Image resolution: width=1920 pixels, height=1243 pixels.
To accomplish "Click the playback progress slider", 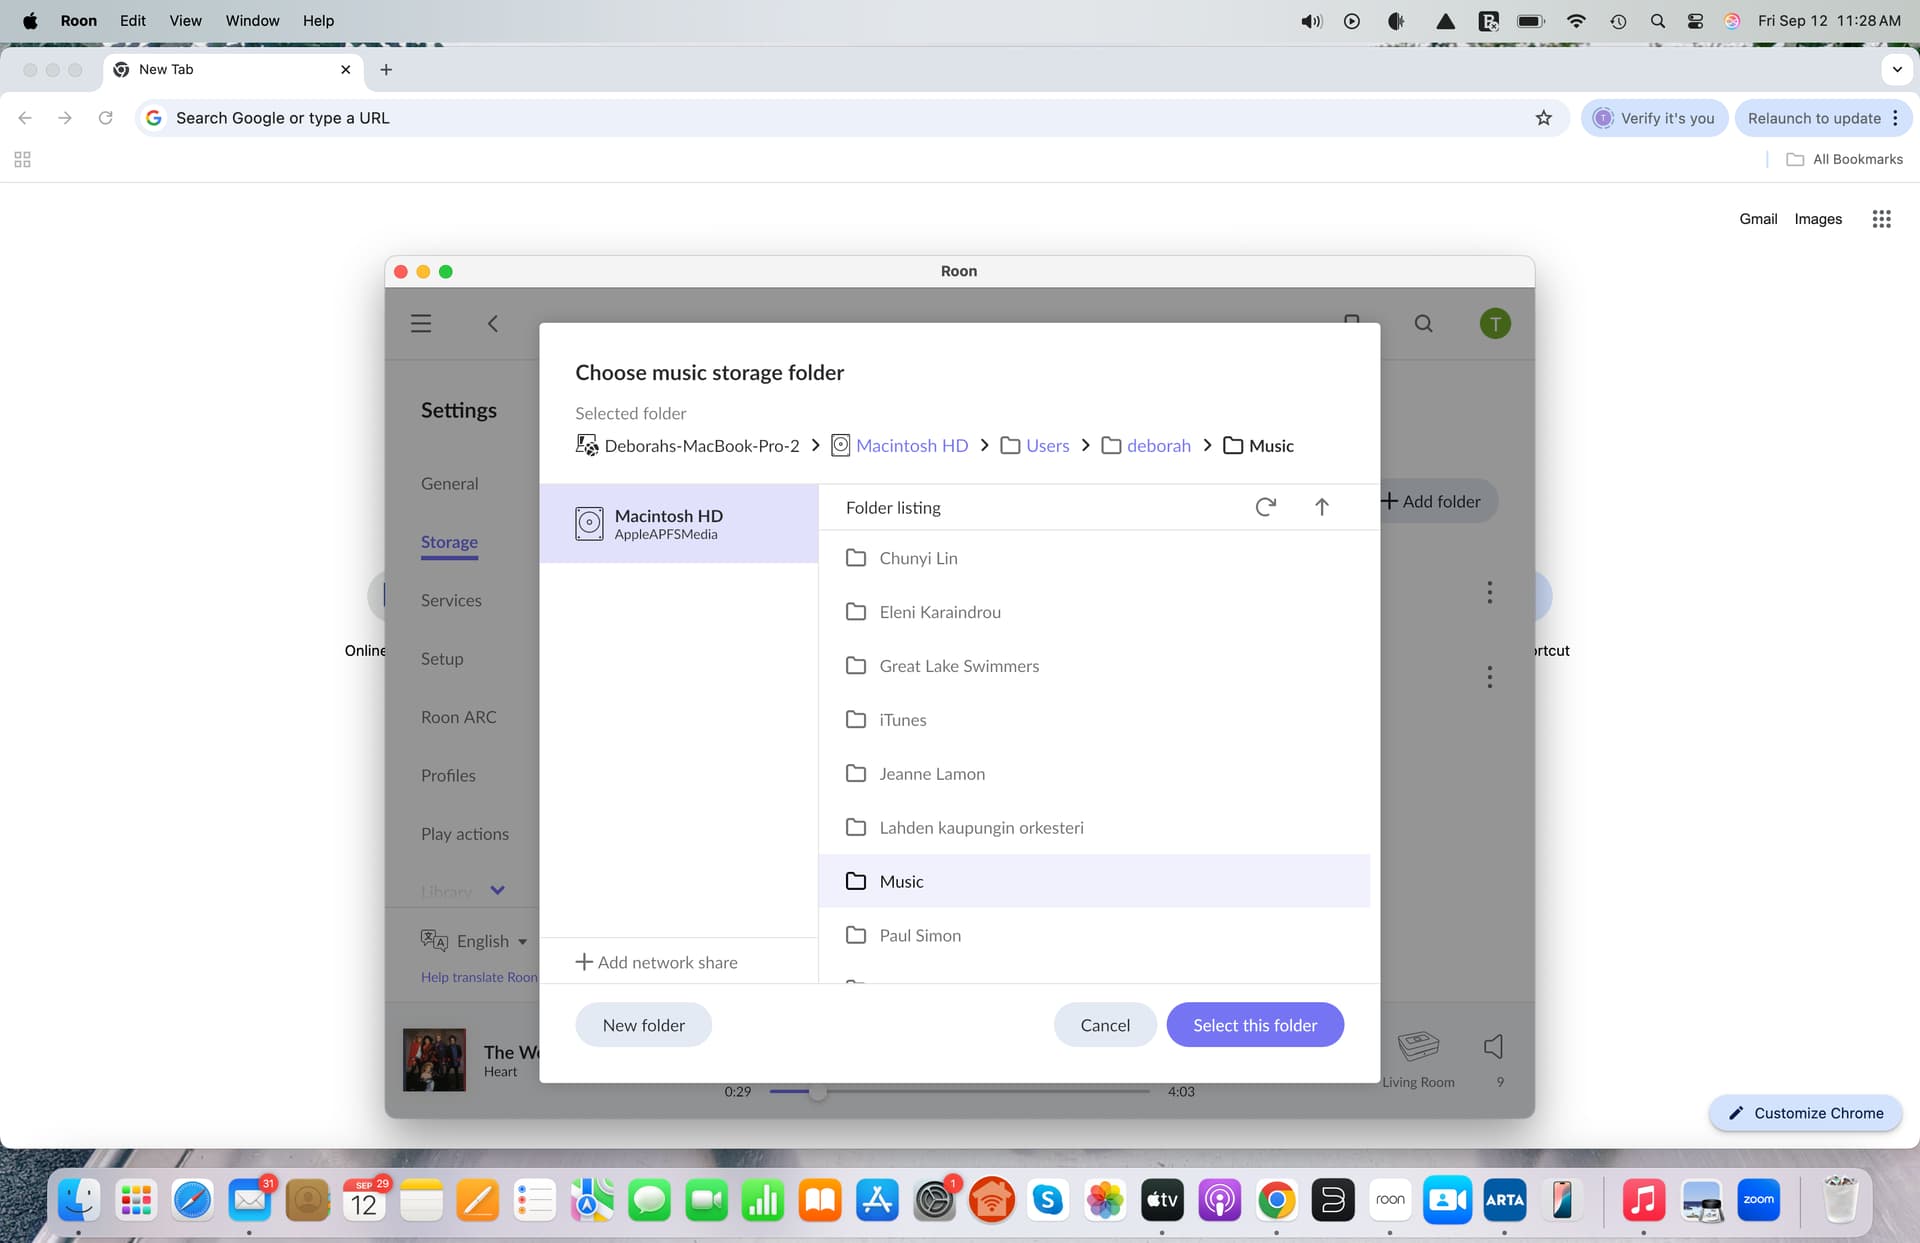I will 958,1091.
